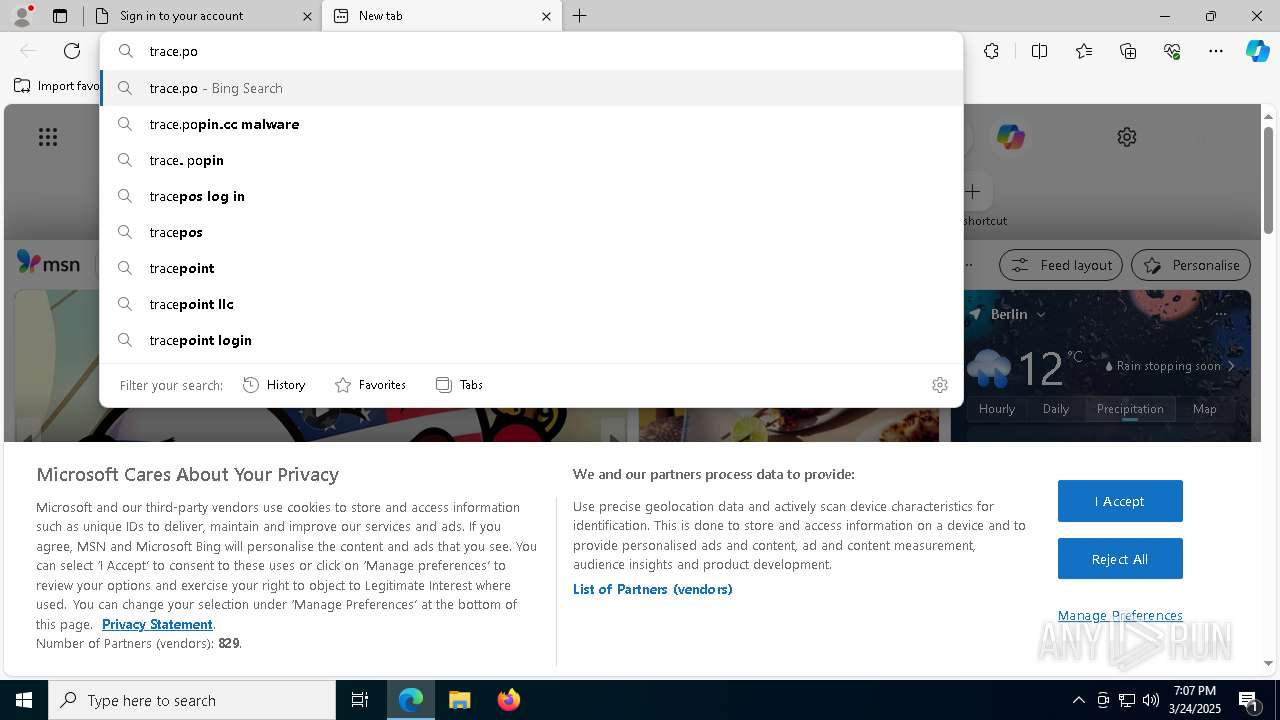Filter search by History
Viewport: 1280px width, 720px height.
[274, 385]
